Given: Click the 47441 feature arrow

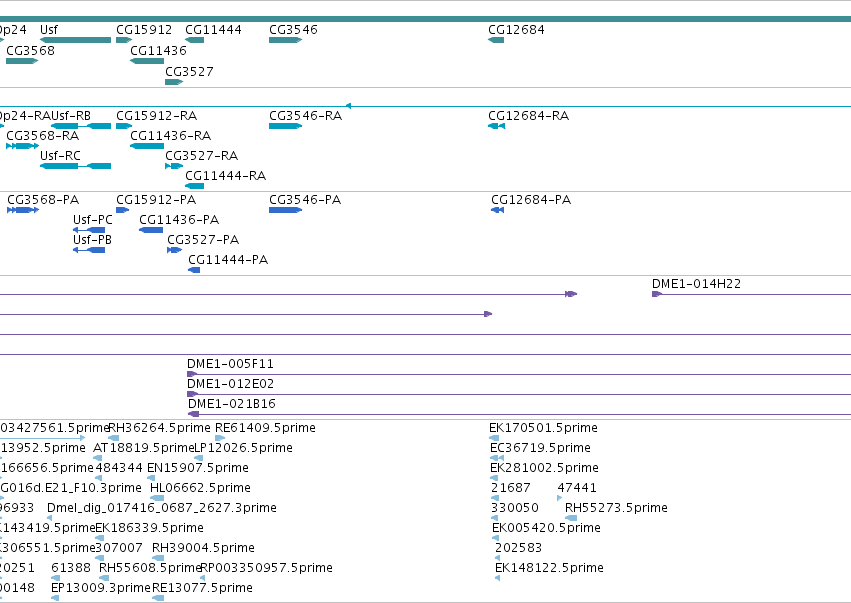Looking at the screenshot, I should click(x=560, y=498).
